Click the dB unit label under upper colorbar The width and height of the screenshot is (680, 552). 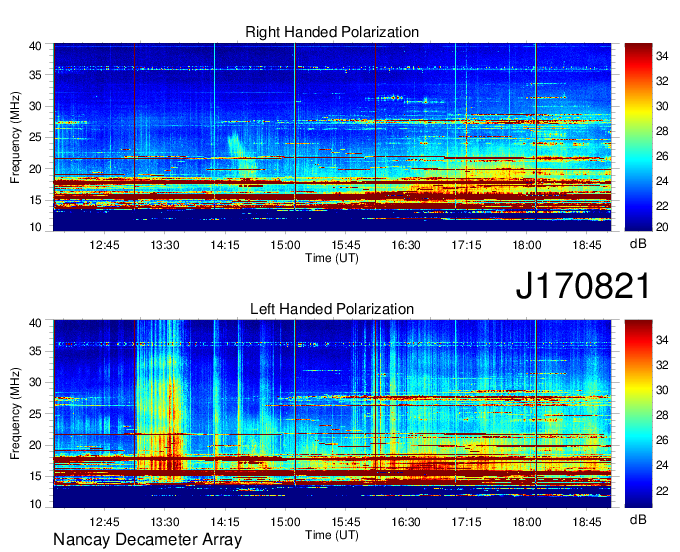(638, 244)
